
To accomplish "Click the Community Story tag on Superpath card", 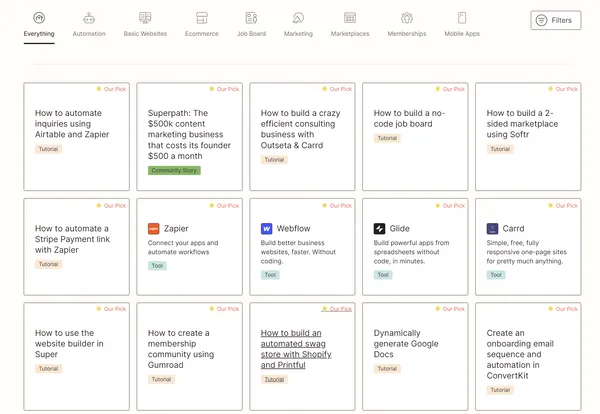I will point(174,170).
